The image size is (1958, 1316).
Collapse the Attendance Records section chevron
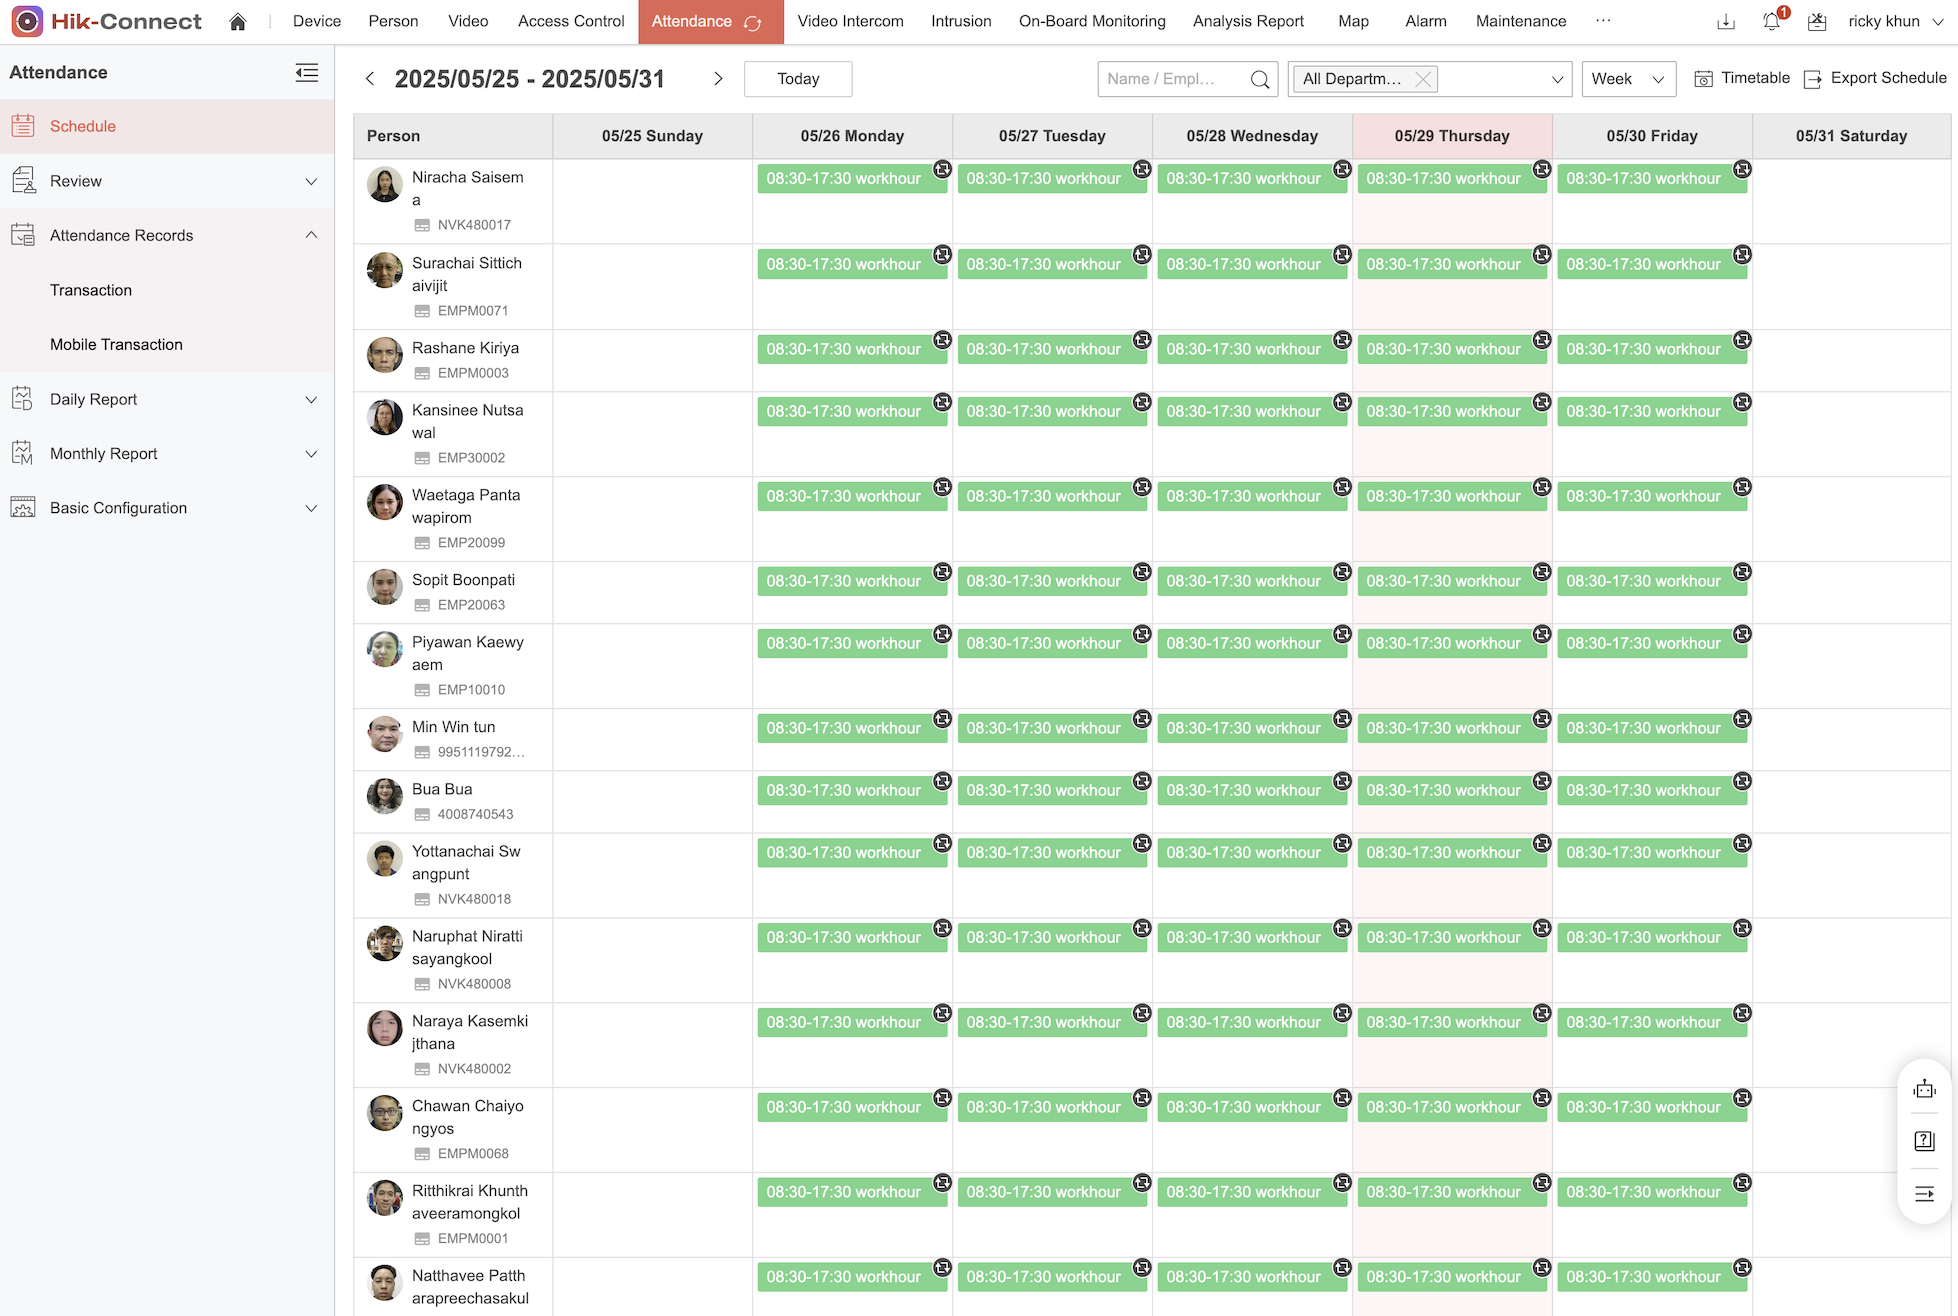click(311, 235)
